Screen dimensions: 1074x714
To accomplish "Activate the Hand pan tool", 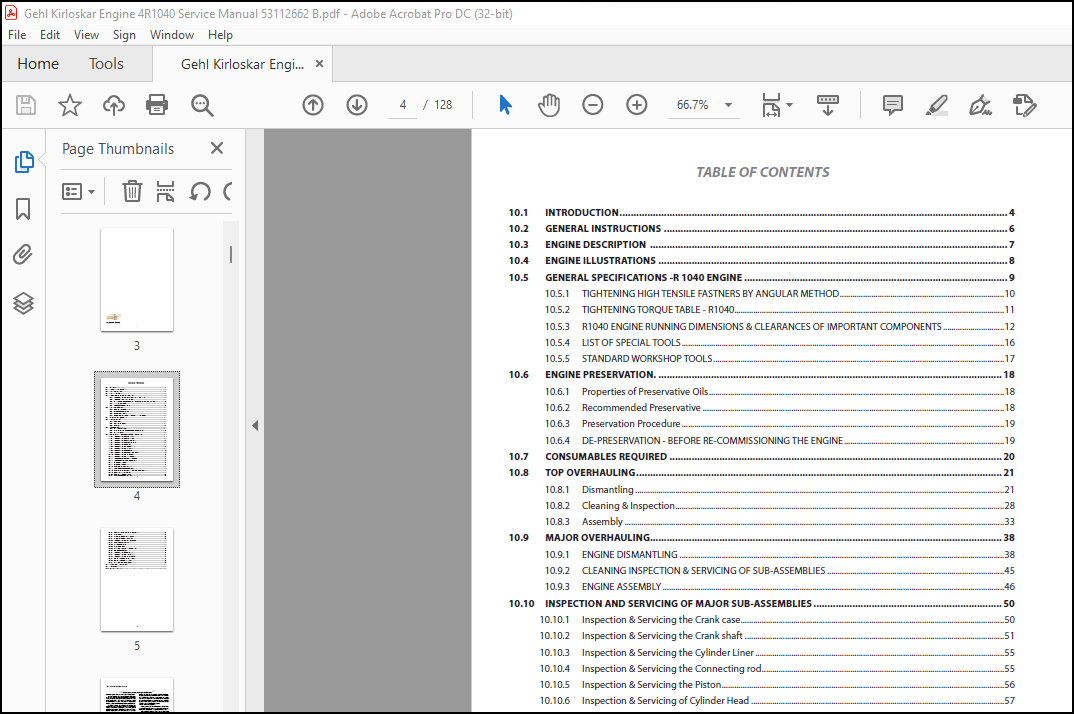I will [x=549, y=105].
